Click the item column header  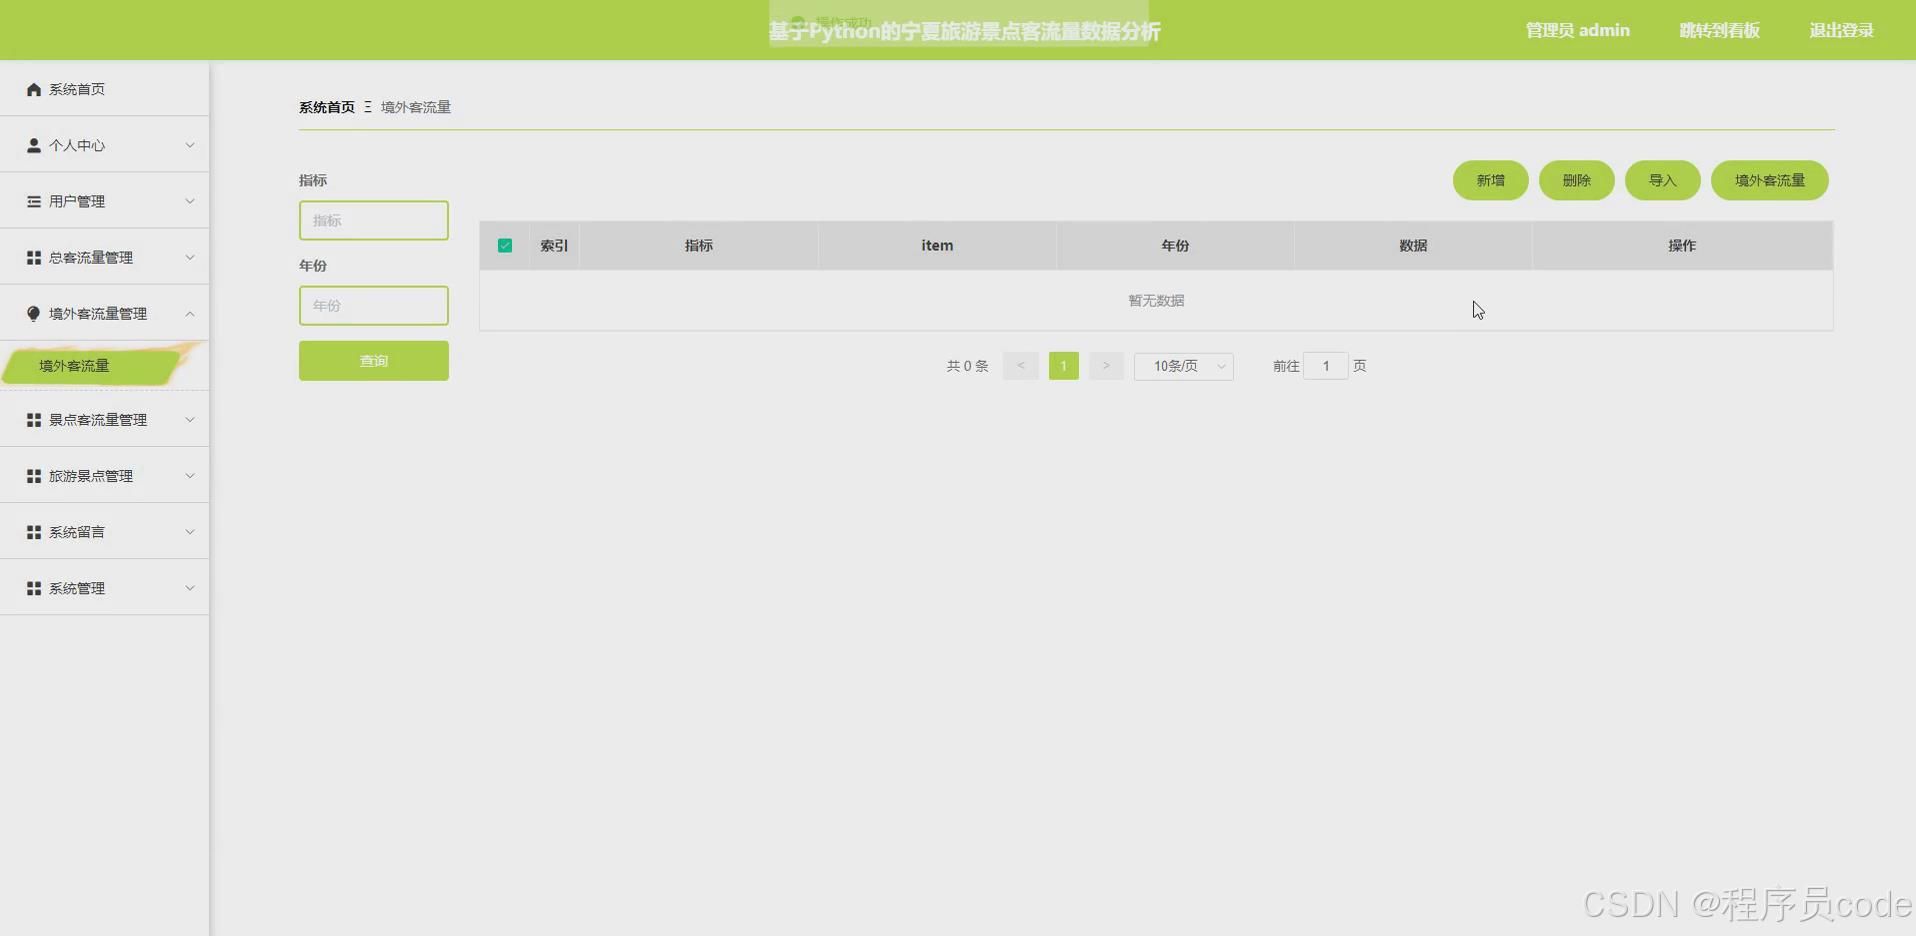pyautogui.click(x=937, y=245)
